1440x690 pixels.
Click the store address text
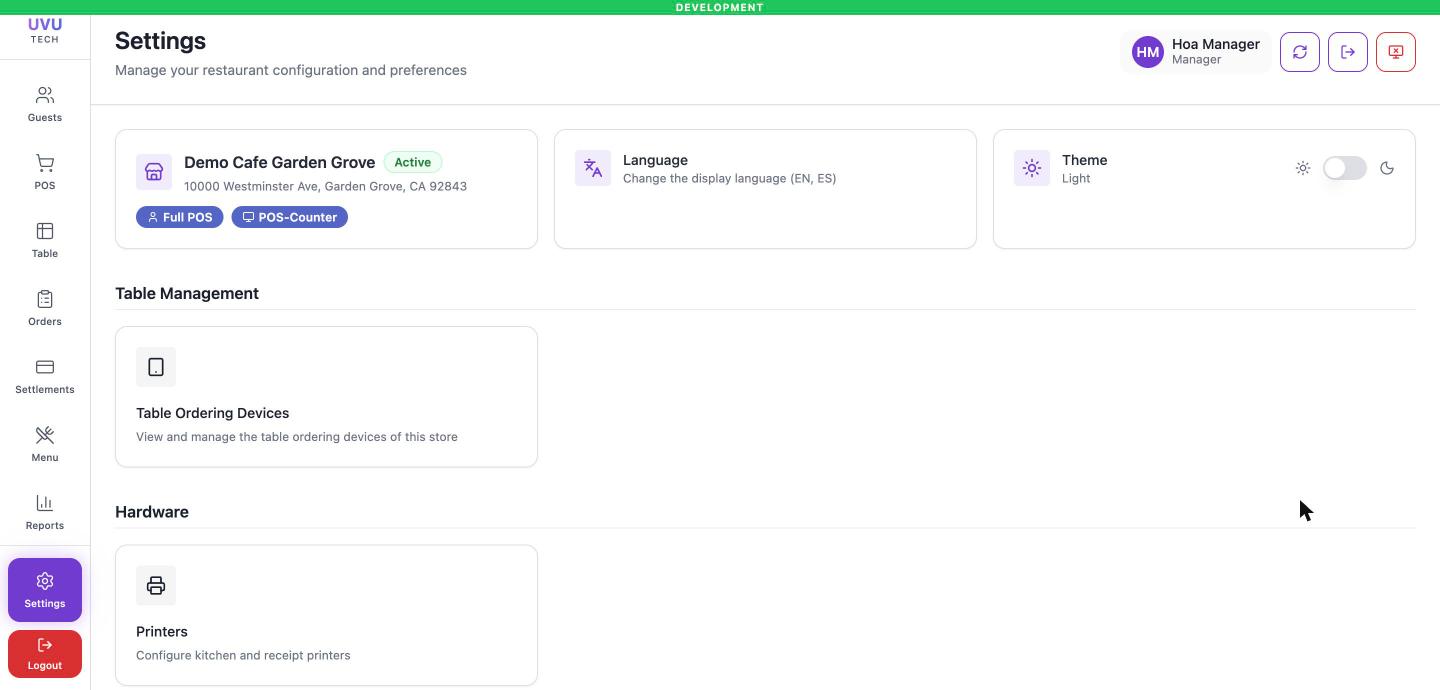325,186
